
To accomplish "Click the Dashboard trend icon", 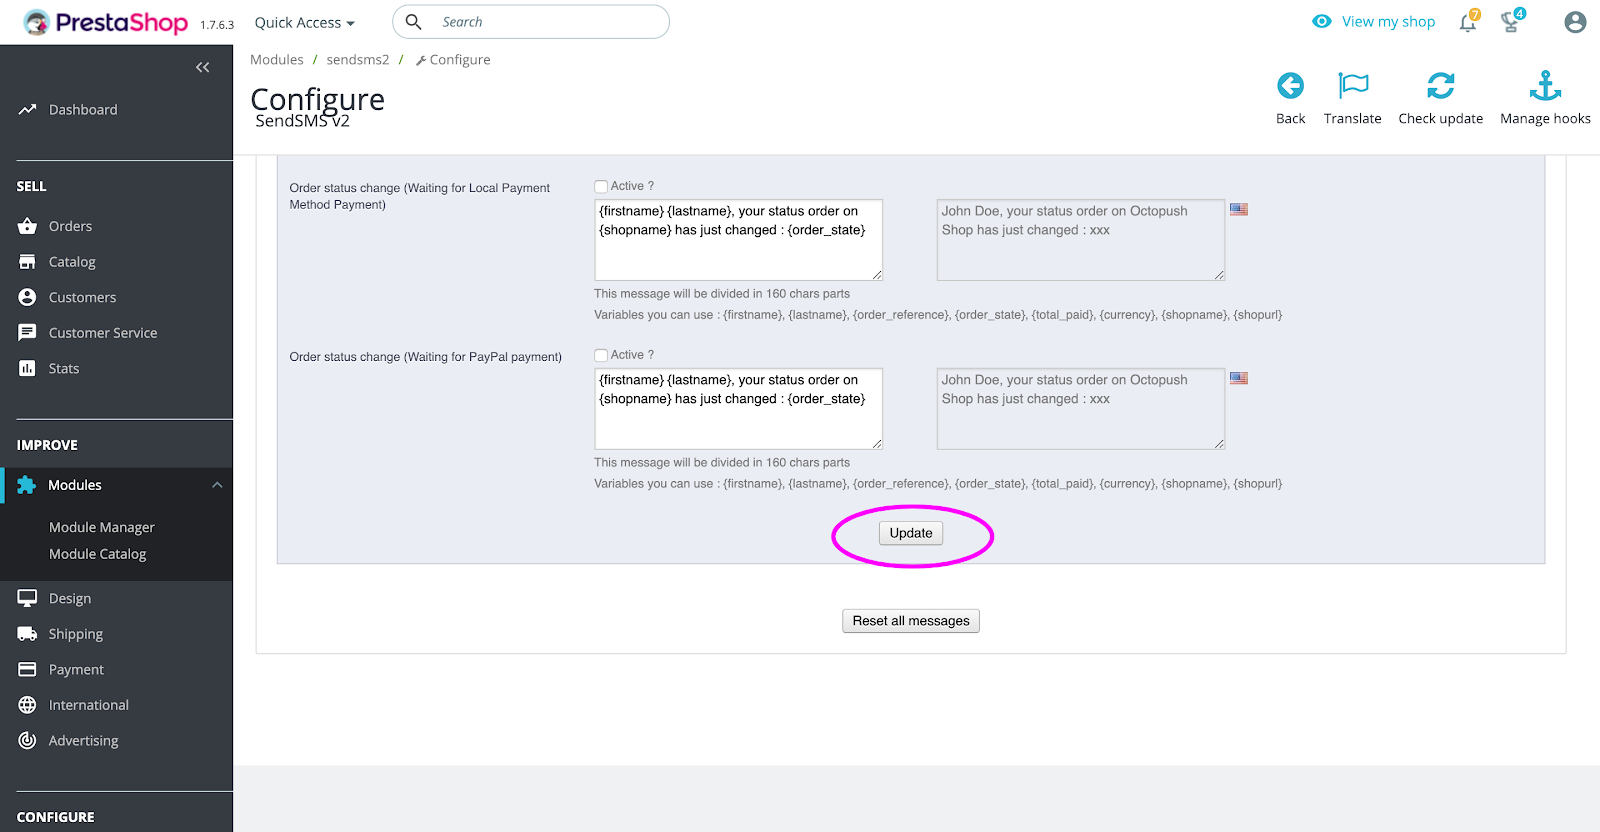I will tap(27, 110).
